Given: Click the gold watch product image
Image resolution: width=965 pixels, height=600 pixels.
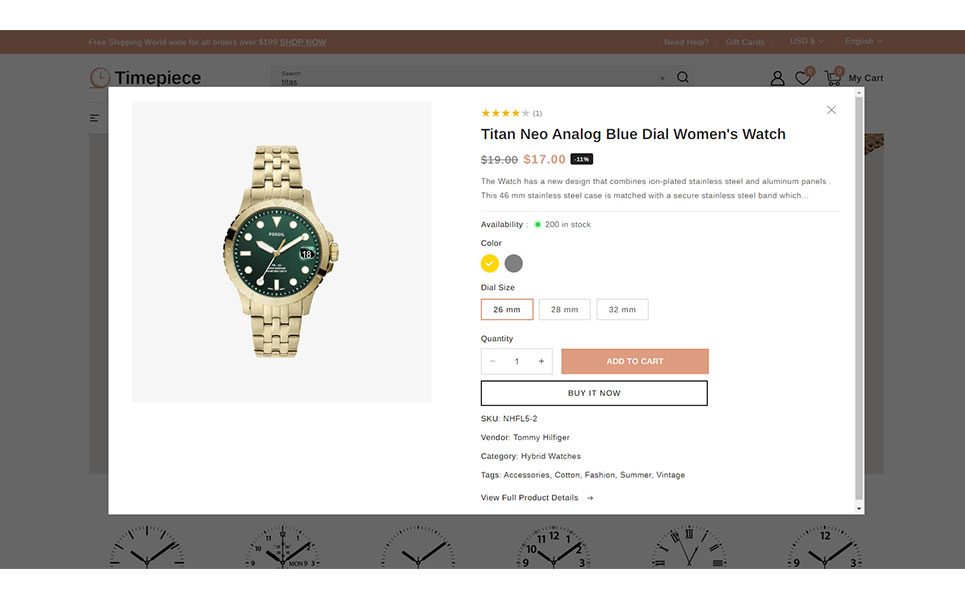Looking at the screenshot, I should click(281, 251).
